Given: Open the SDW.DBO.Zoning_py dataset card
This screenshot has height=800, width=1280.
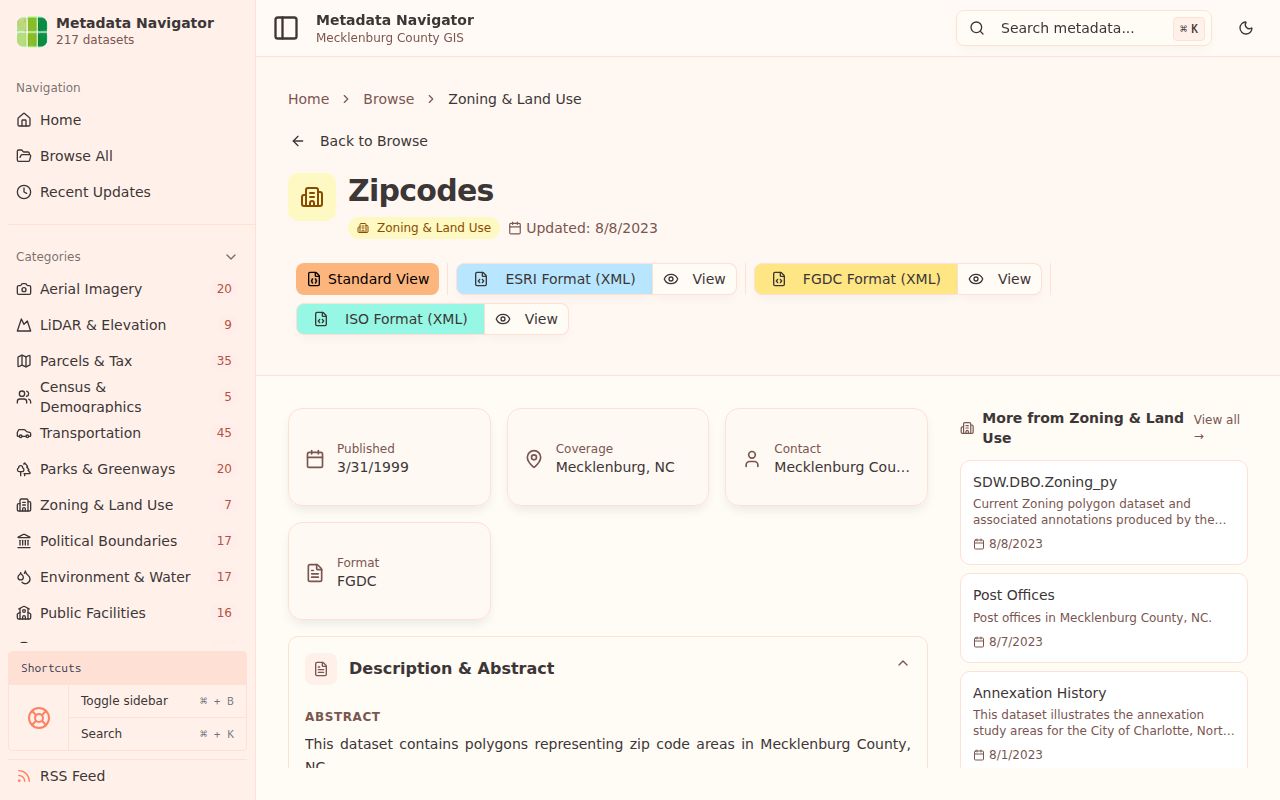Looking at the screenshot, I should (1104, 512).
